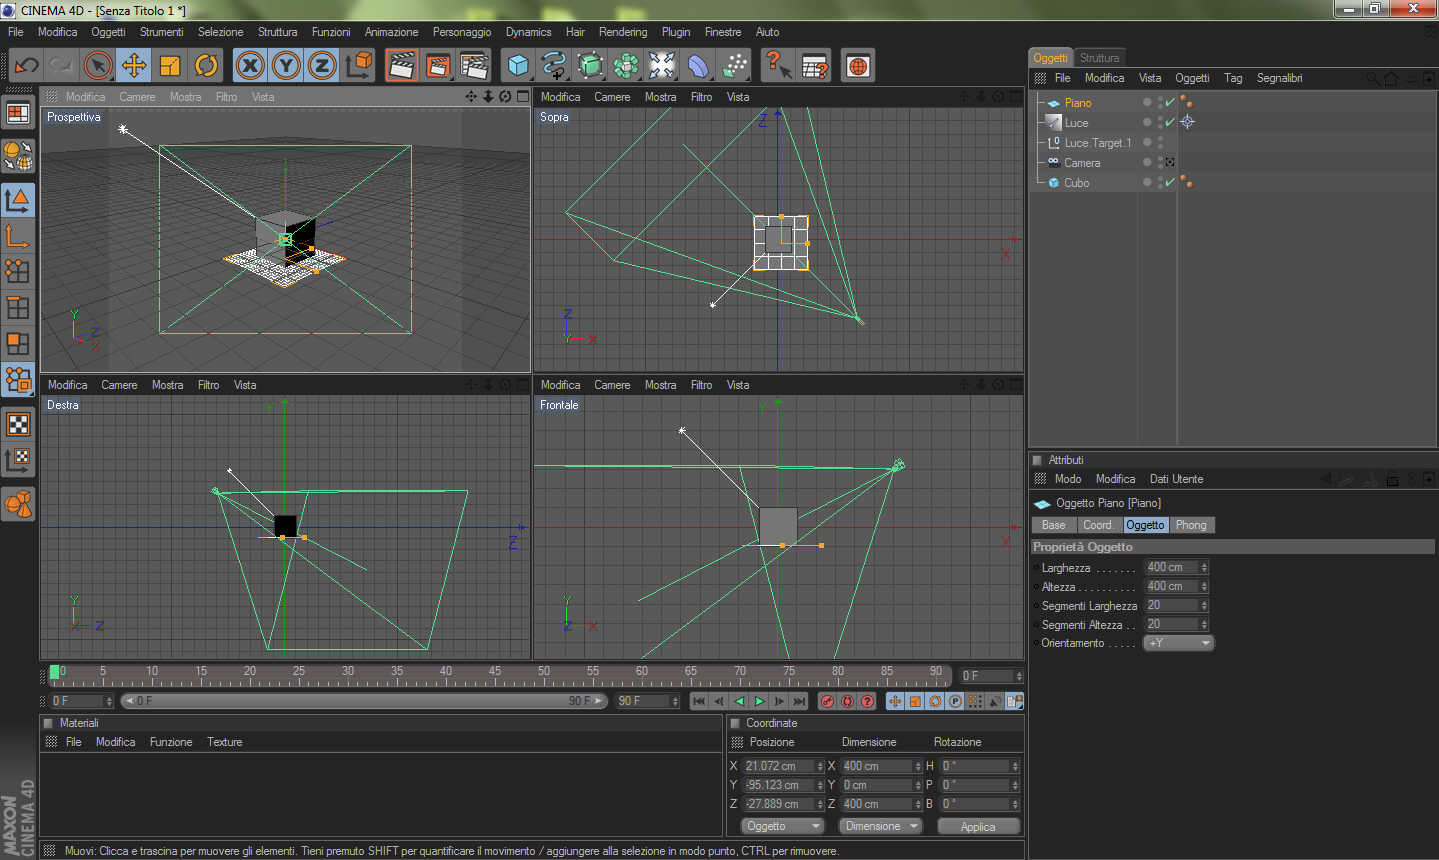The width and height of the screenshot is (1439, 860).
Task: Click the Undo arrow icon
Action: [26, 66]
